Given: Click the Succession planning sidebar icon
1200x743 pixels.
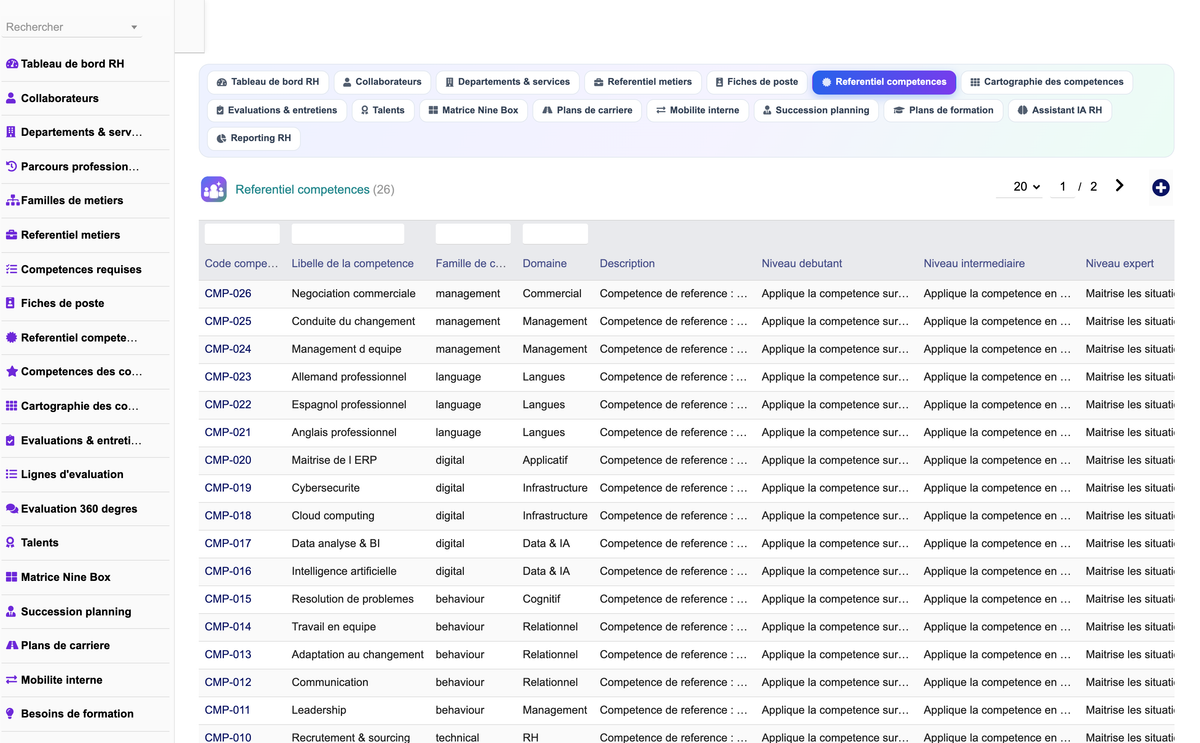Looking at the screenshot, I should pos(12,611).
